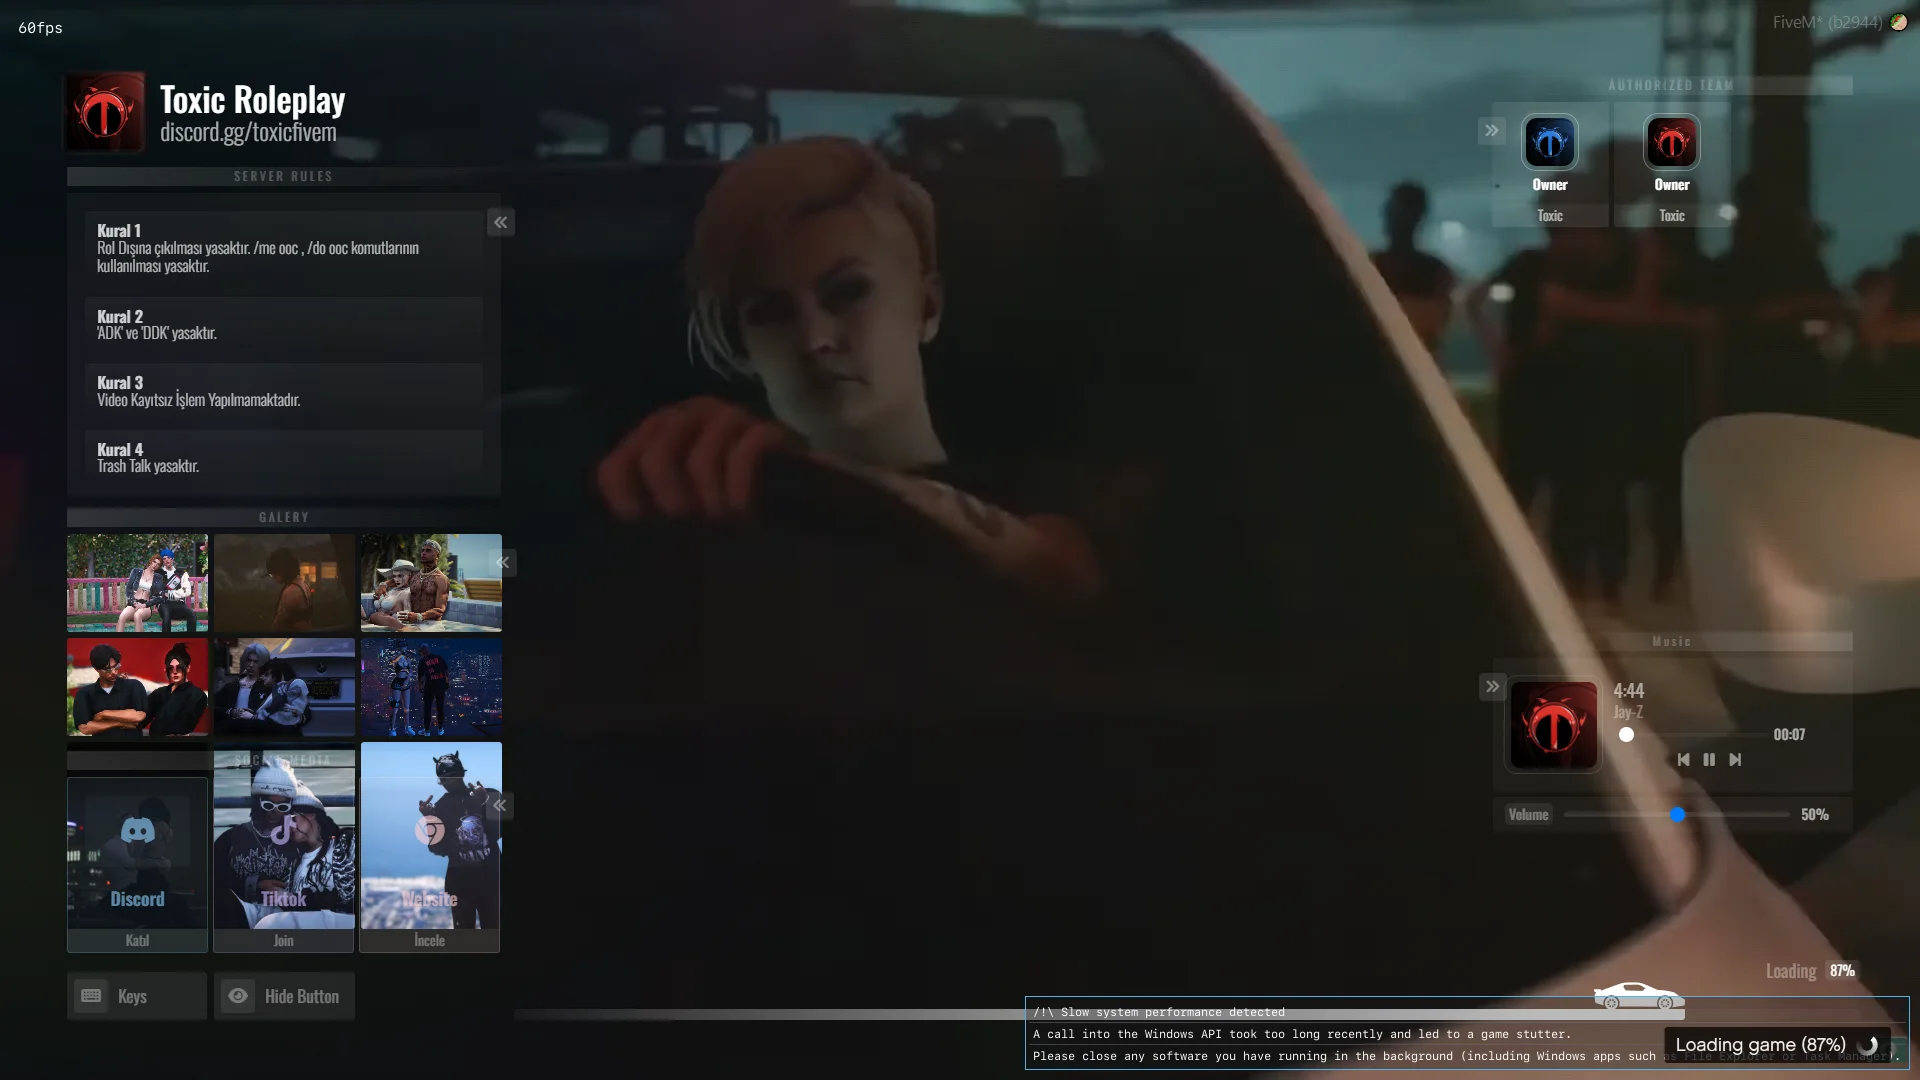1920x1080 pixels.
Task: Collapse the Music player panel
Action: click(1492, 687)
